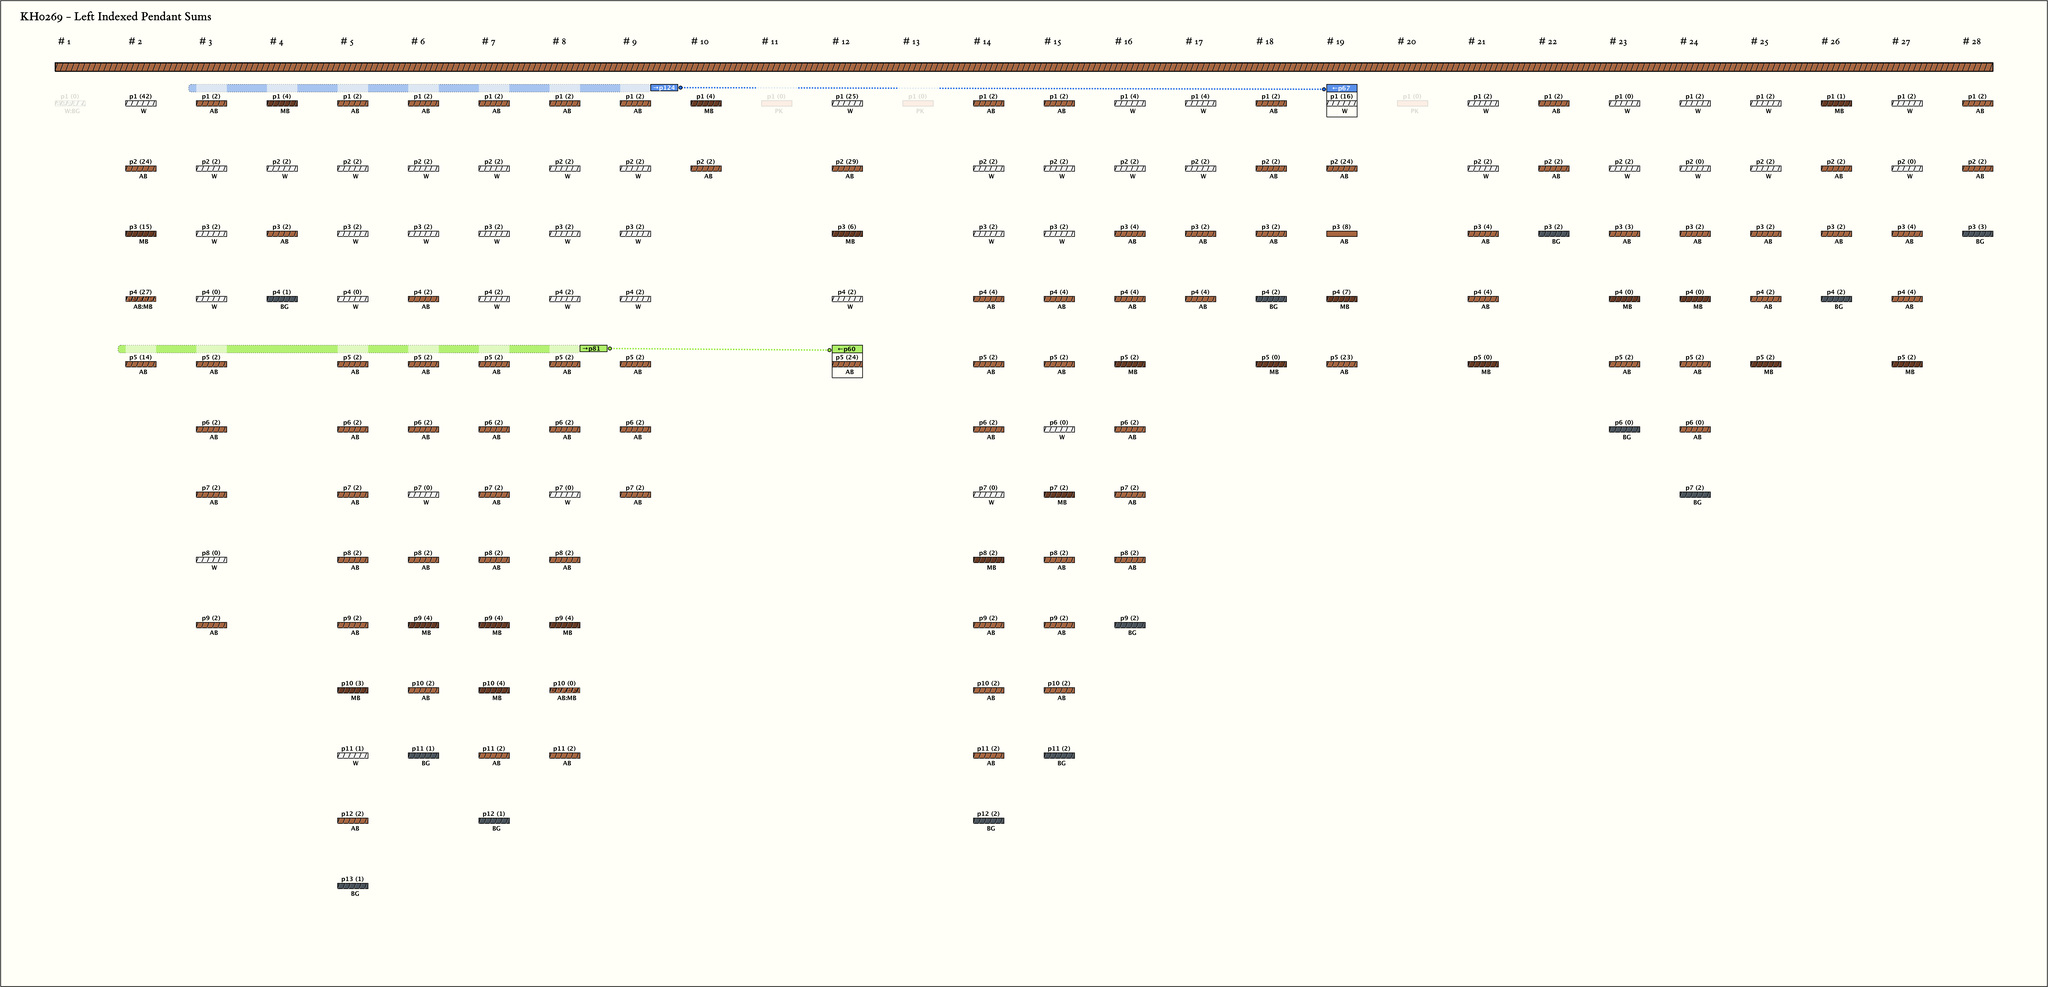Click the KH0269 Left Indexed Pendant Sums title
The height and width of the screenshot is (987, 2048).
(x=116, y=17)
